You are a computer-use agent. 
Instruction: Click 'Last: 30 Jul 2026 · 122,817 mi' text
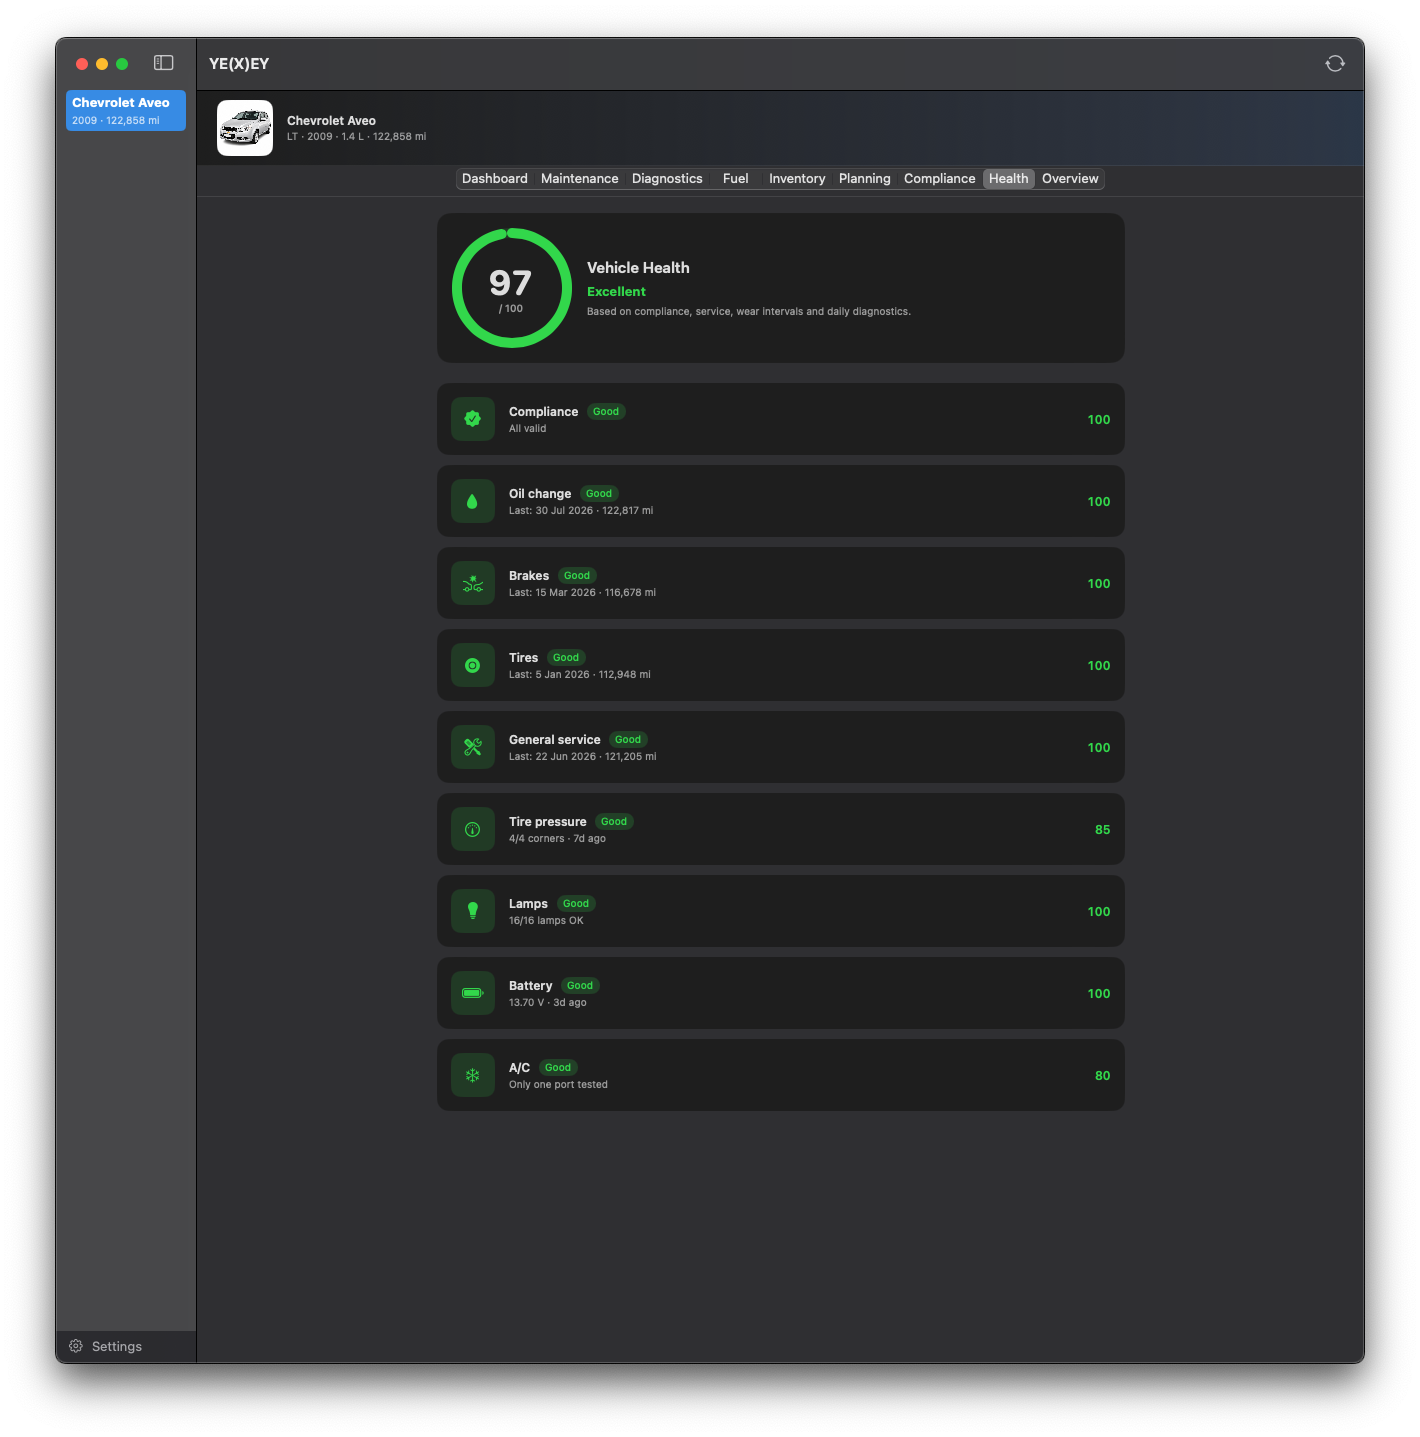(581, 511)
